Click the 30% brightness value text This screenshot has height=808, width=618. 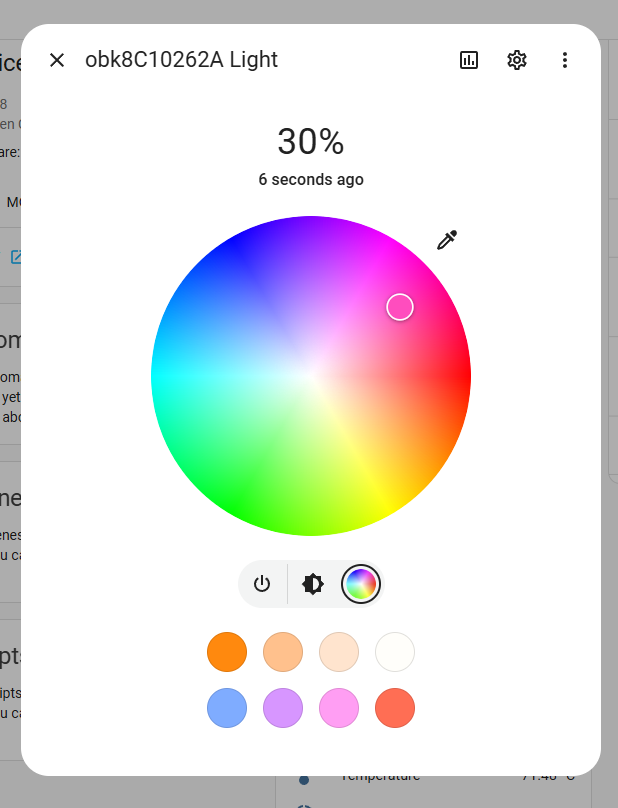pyautogui.click(x=311, y=142)
